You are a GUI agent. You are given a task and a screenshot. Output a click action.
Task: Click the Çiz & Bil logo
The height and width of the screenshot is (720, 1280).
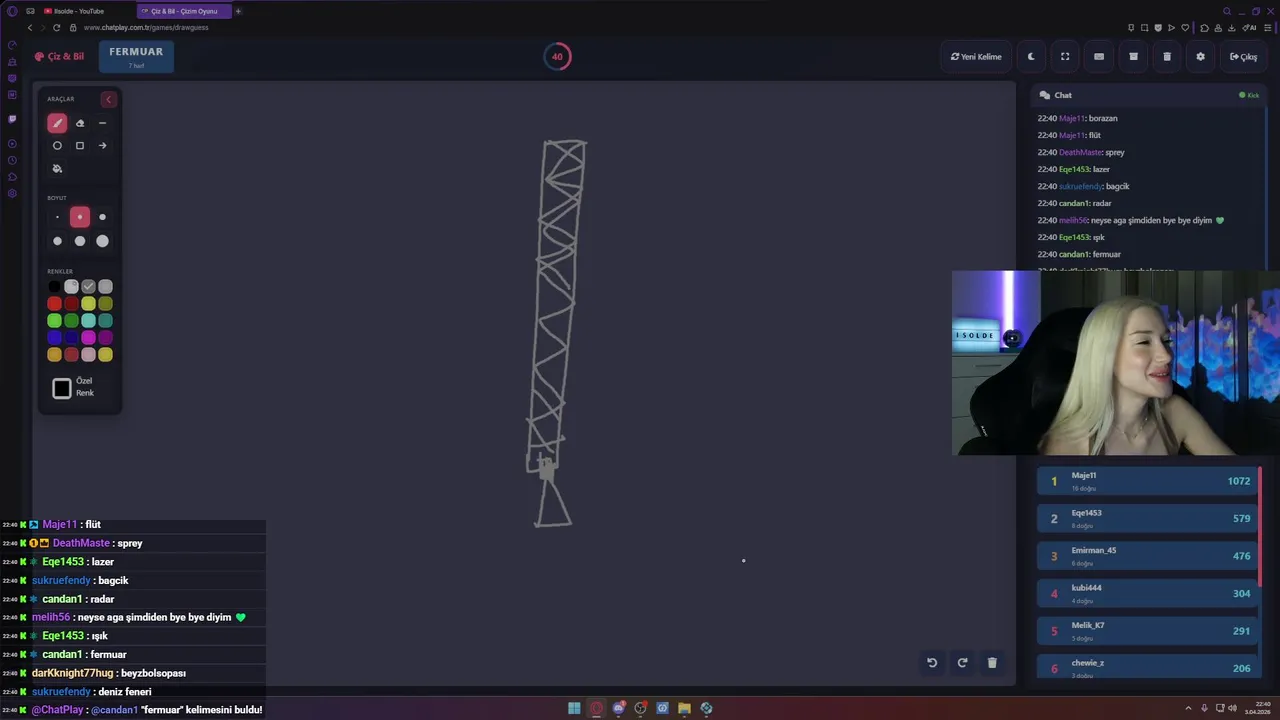point(59,57)
